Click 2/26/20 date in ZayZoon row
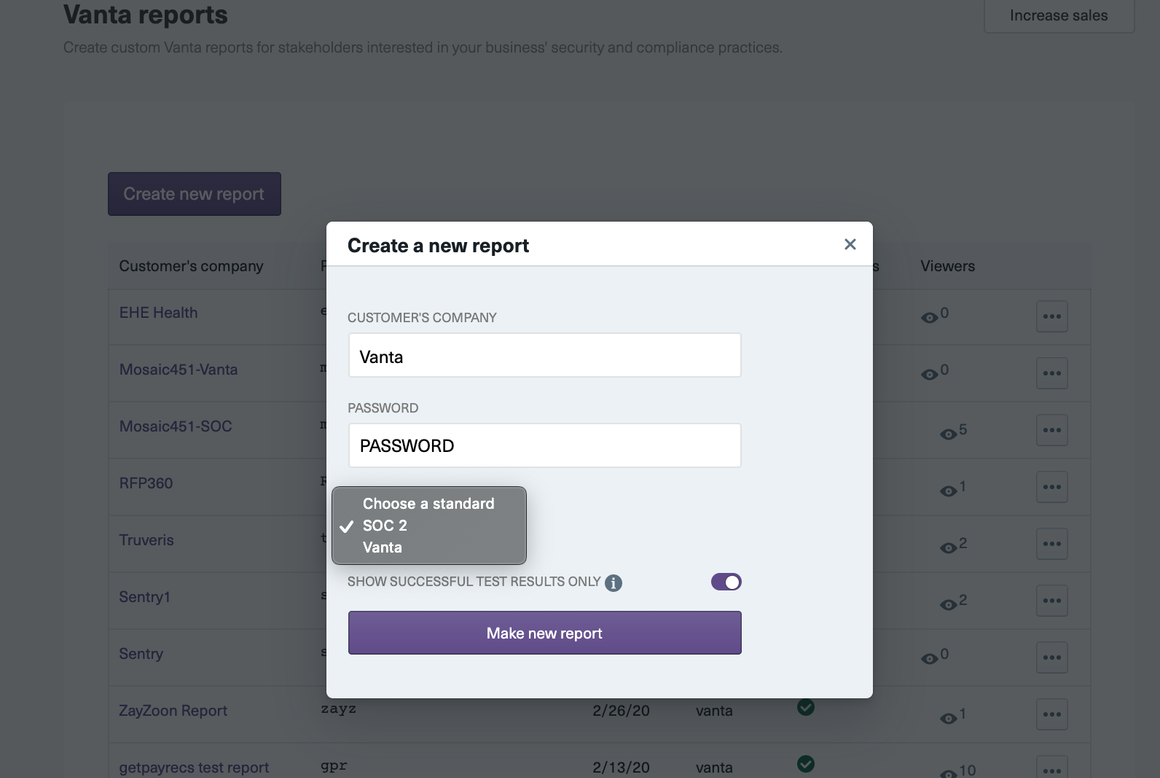 pos(621,711)
